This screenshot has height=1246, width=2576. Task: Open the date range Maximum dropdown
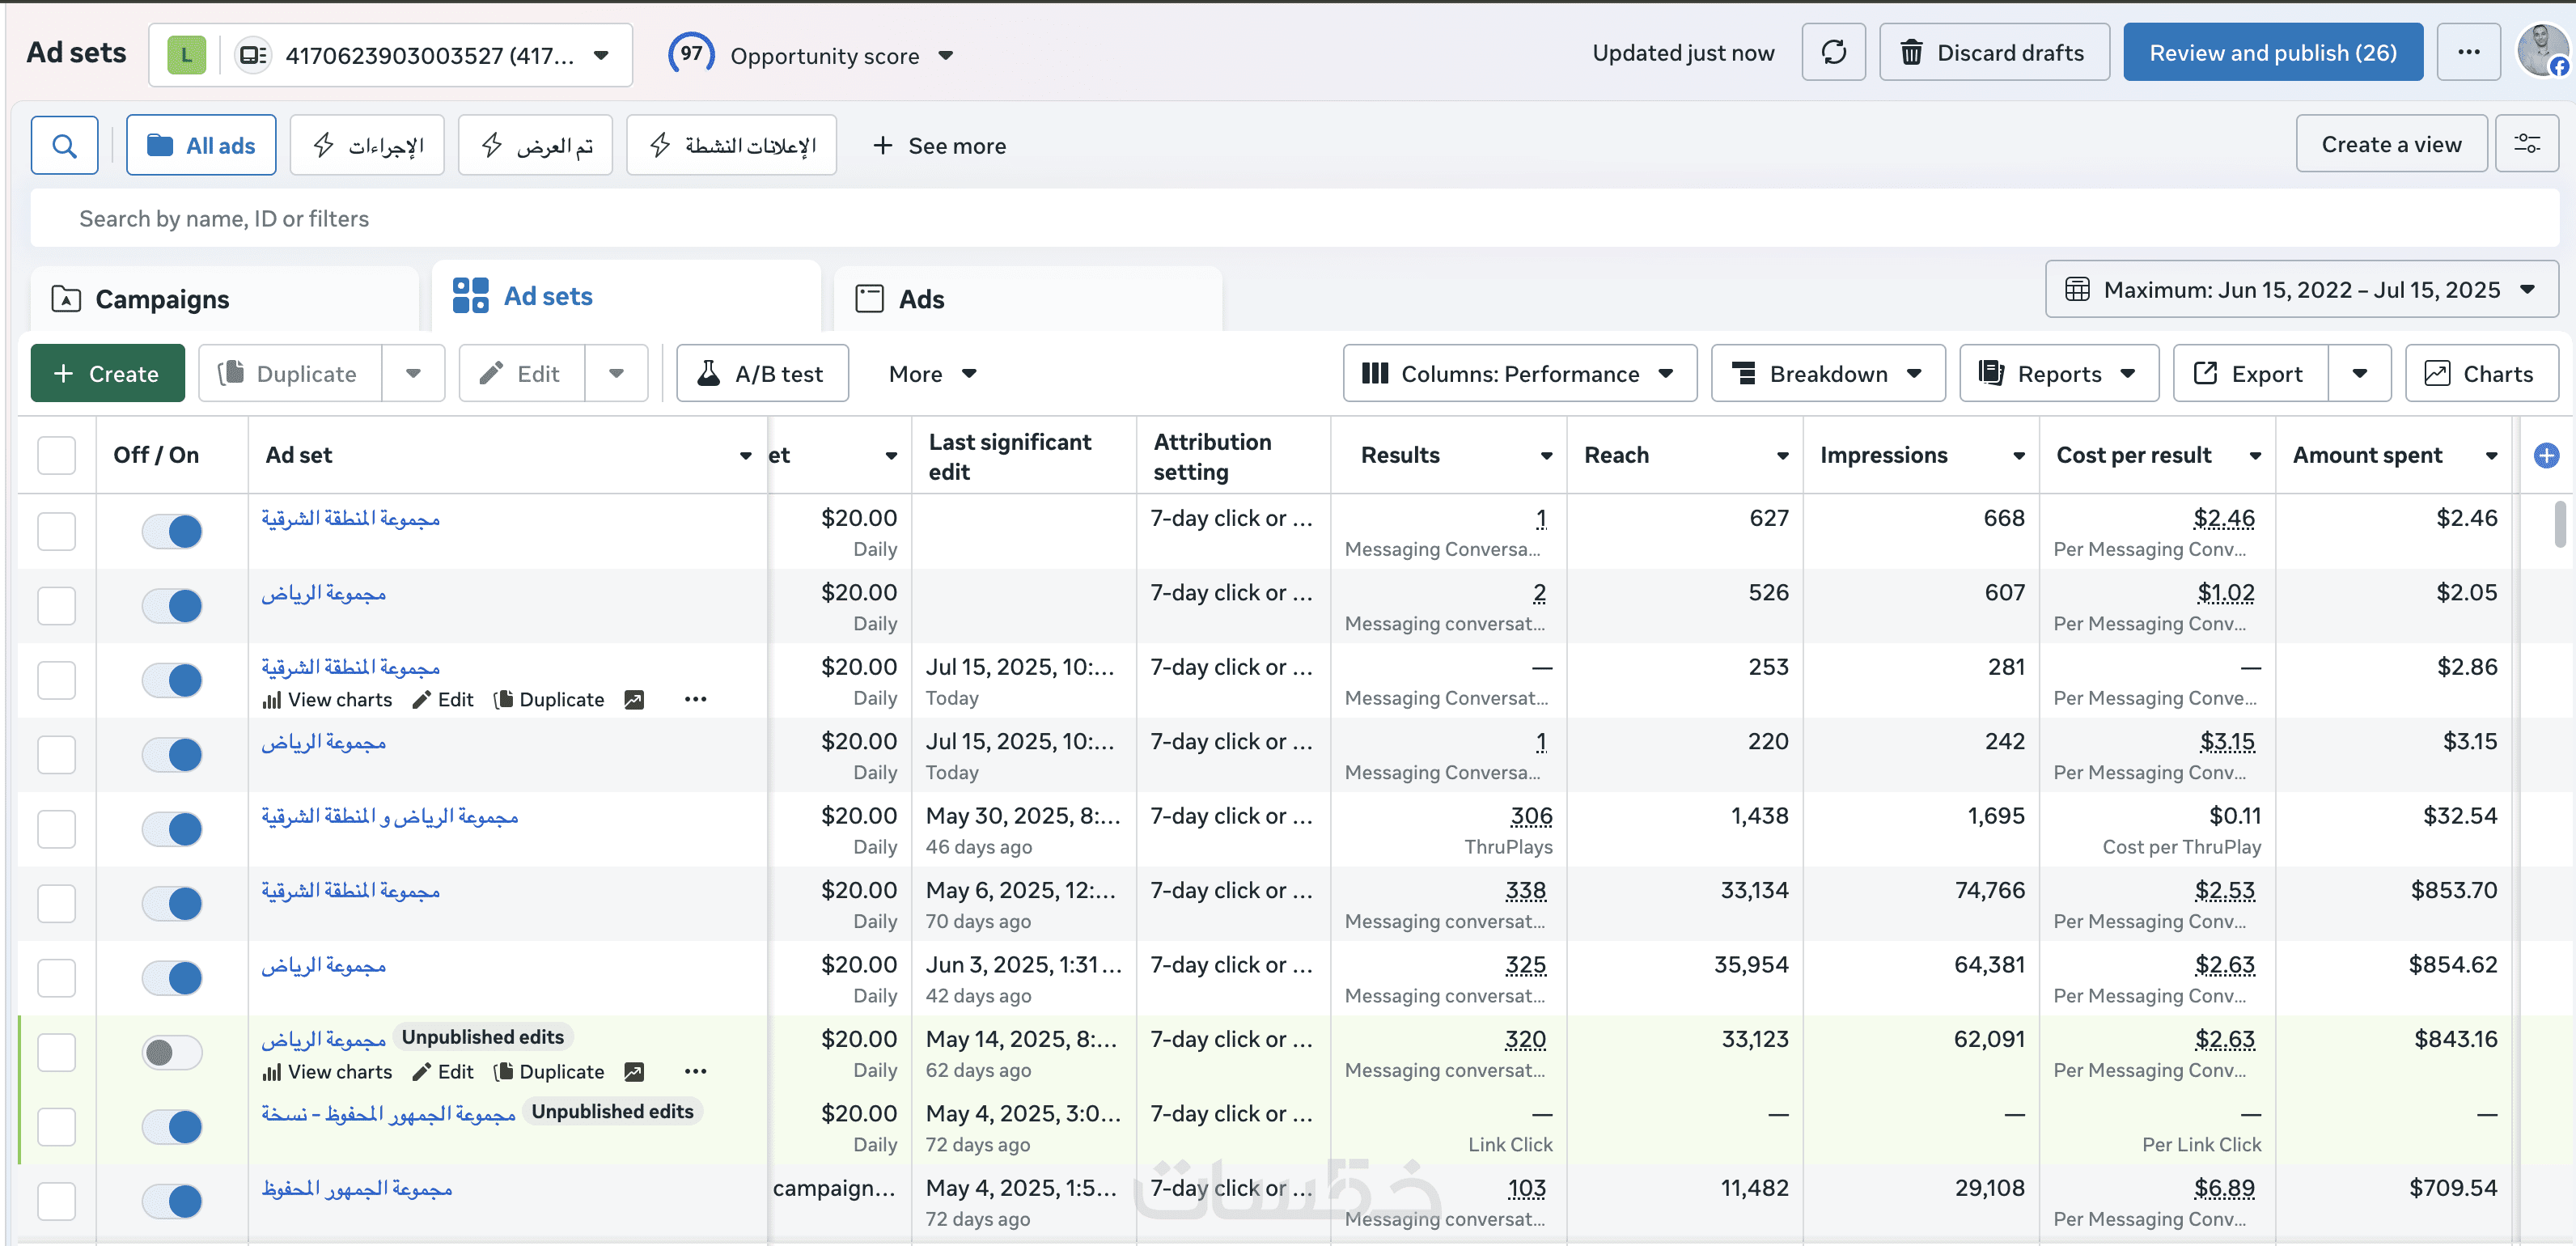(x=2301, y=290)
